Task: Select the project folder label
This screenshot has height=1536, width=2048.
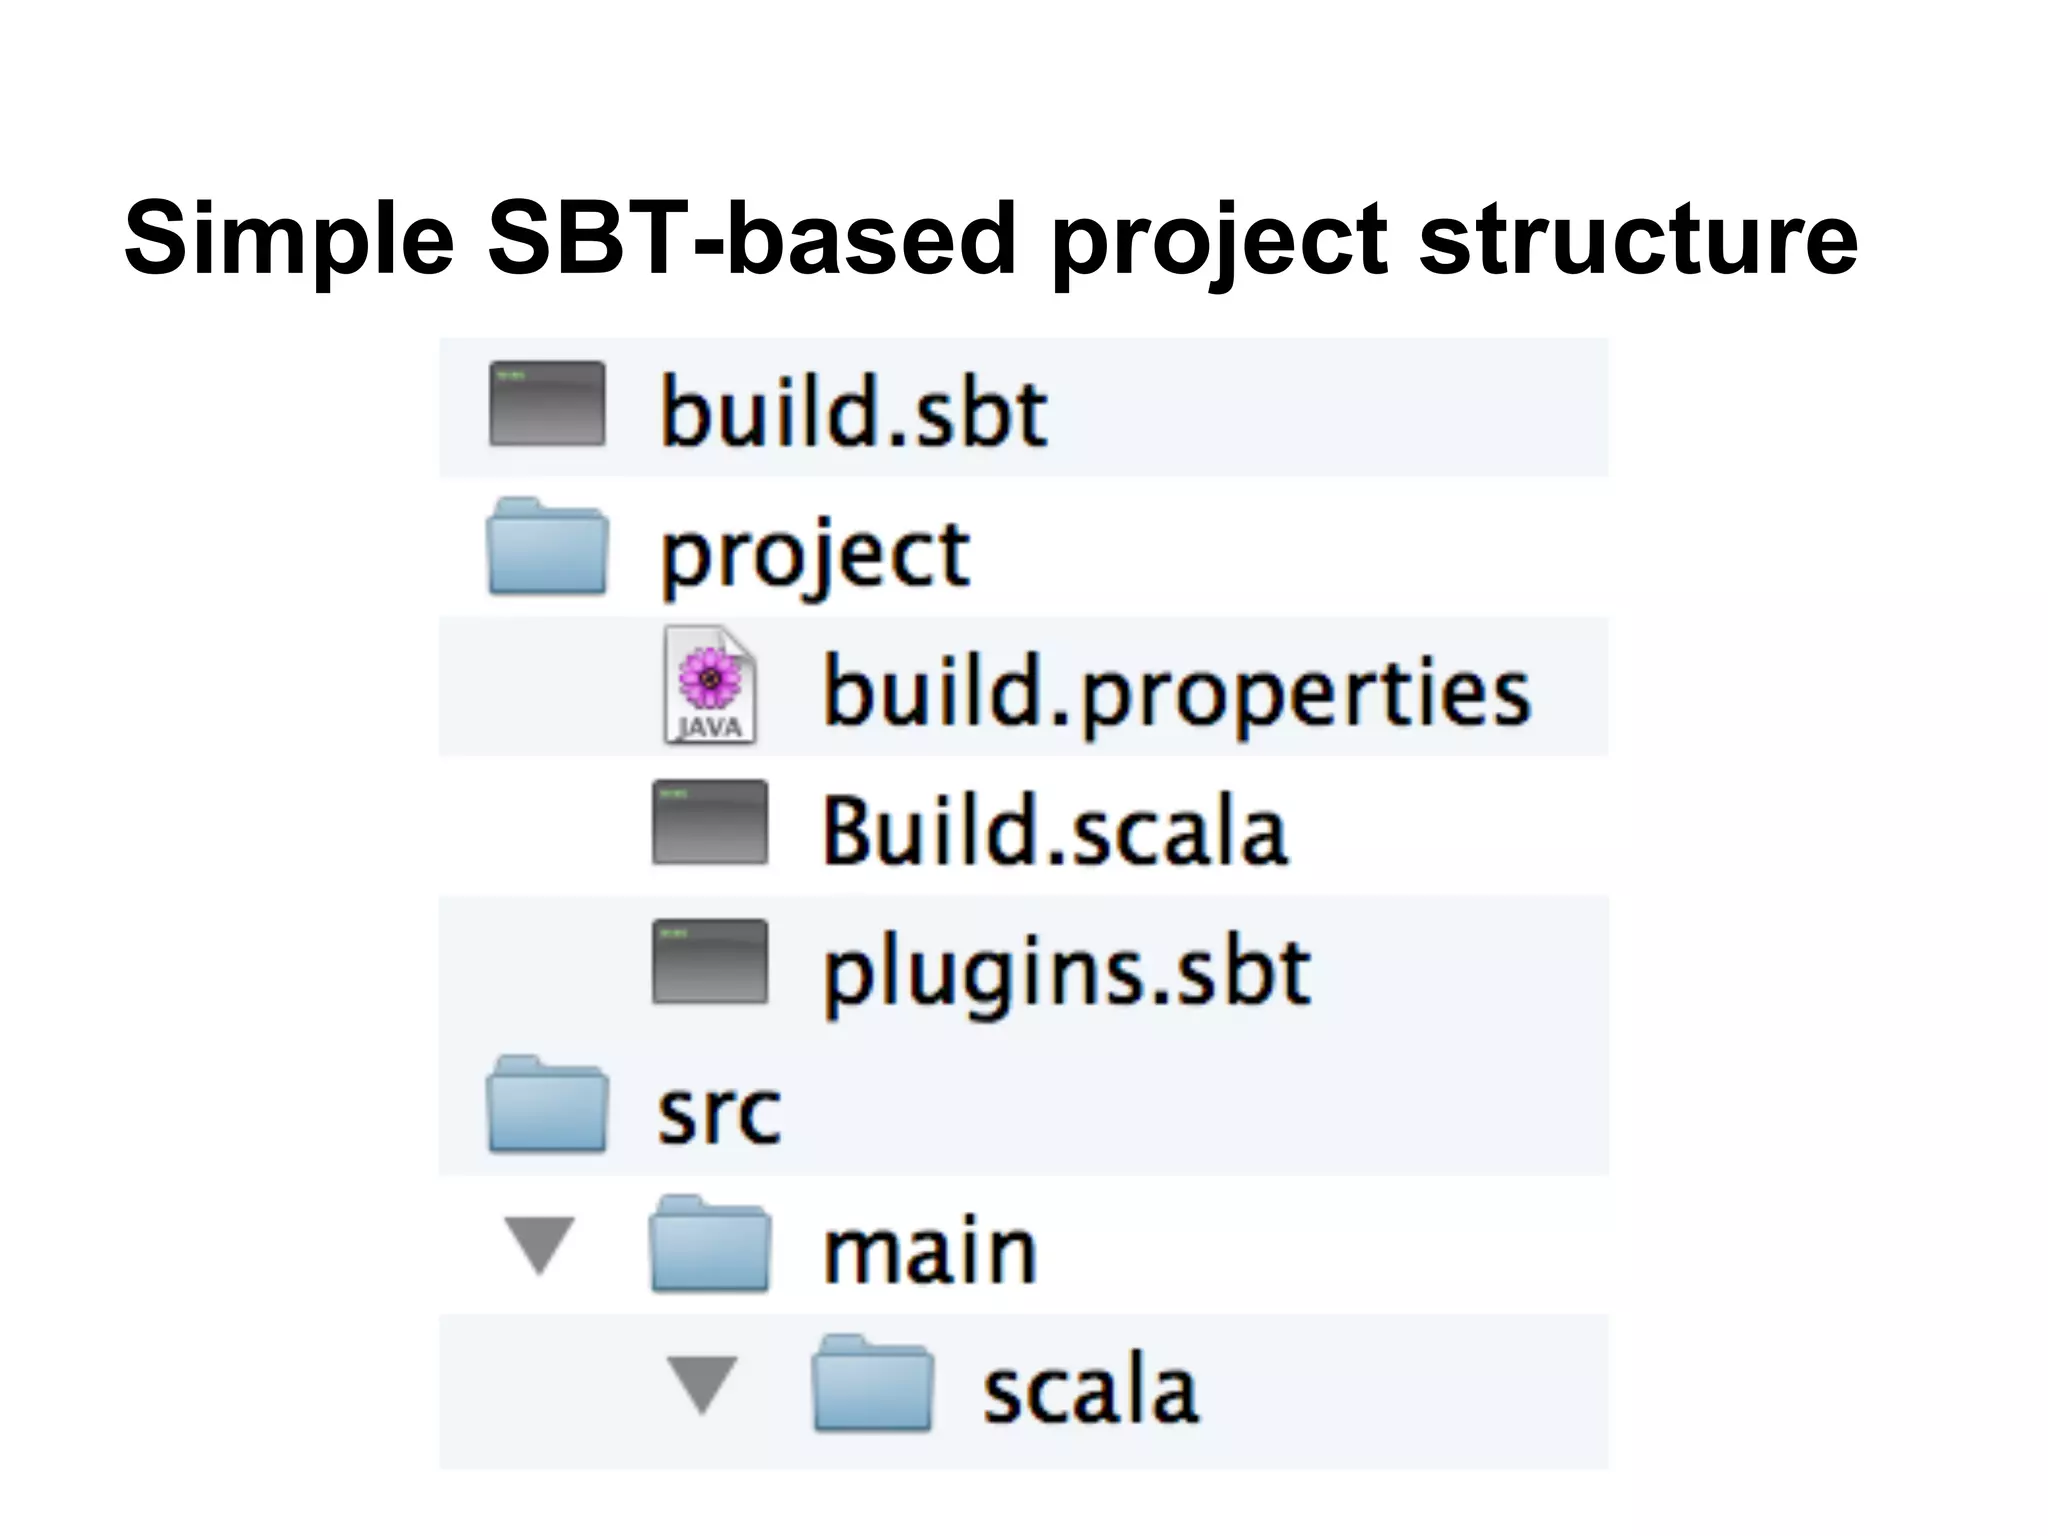Action: pyautogui.click(x=815, y=555)
